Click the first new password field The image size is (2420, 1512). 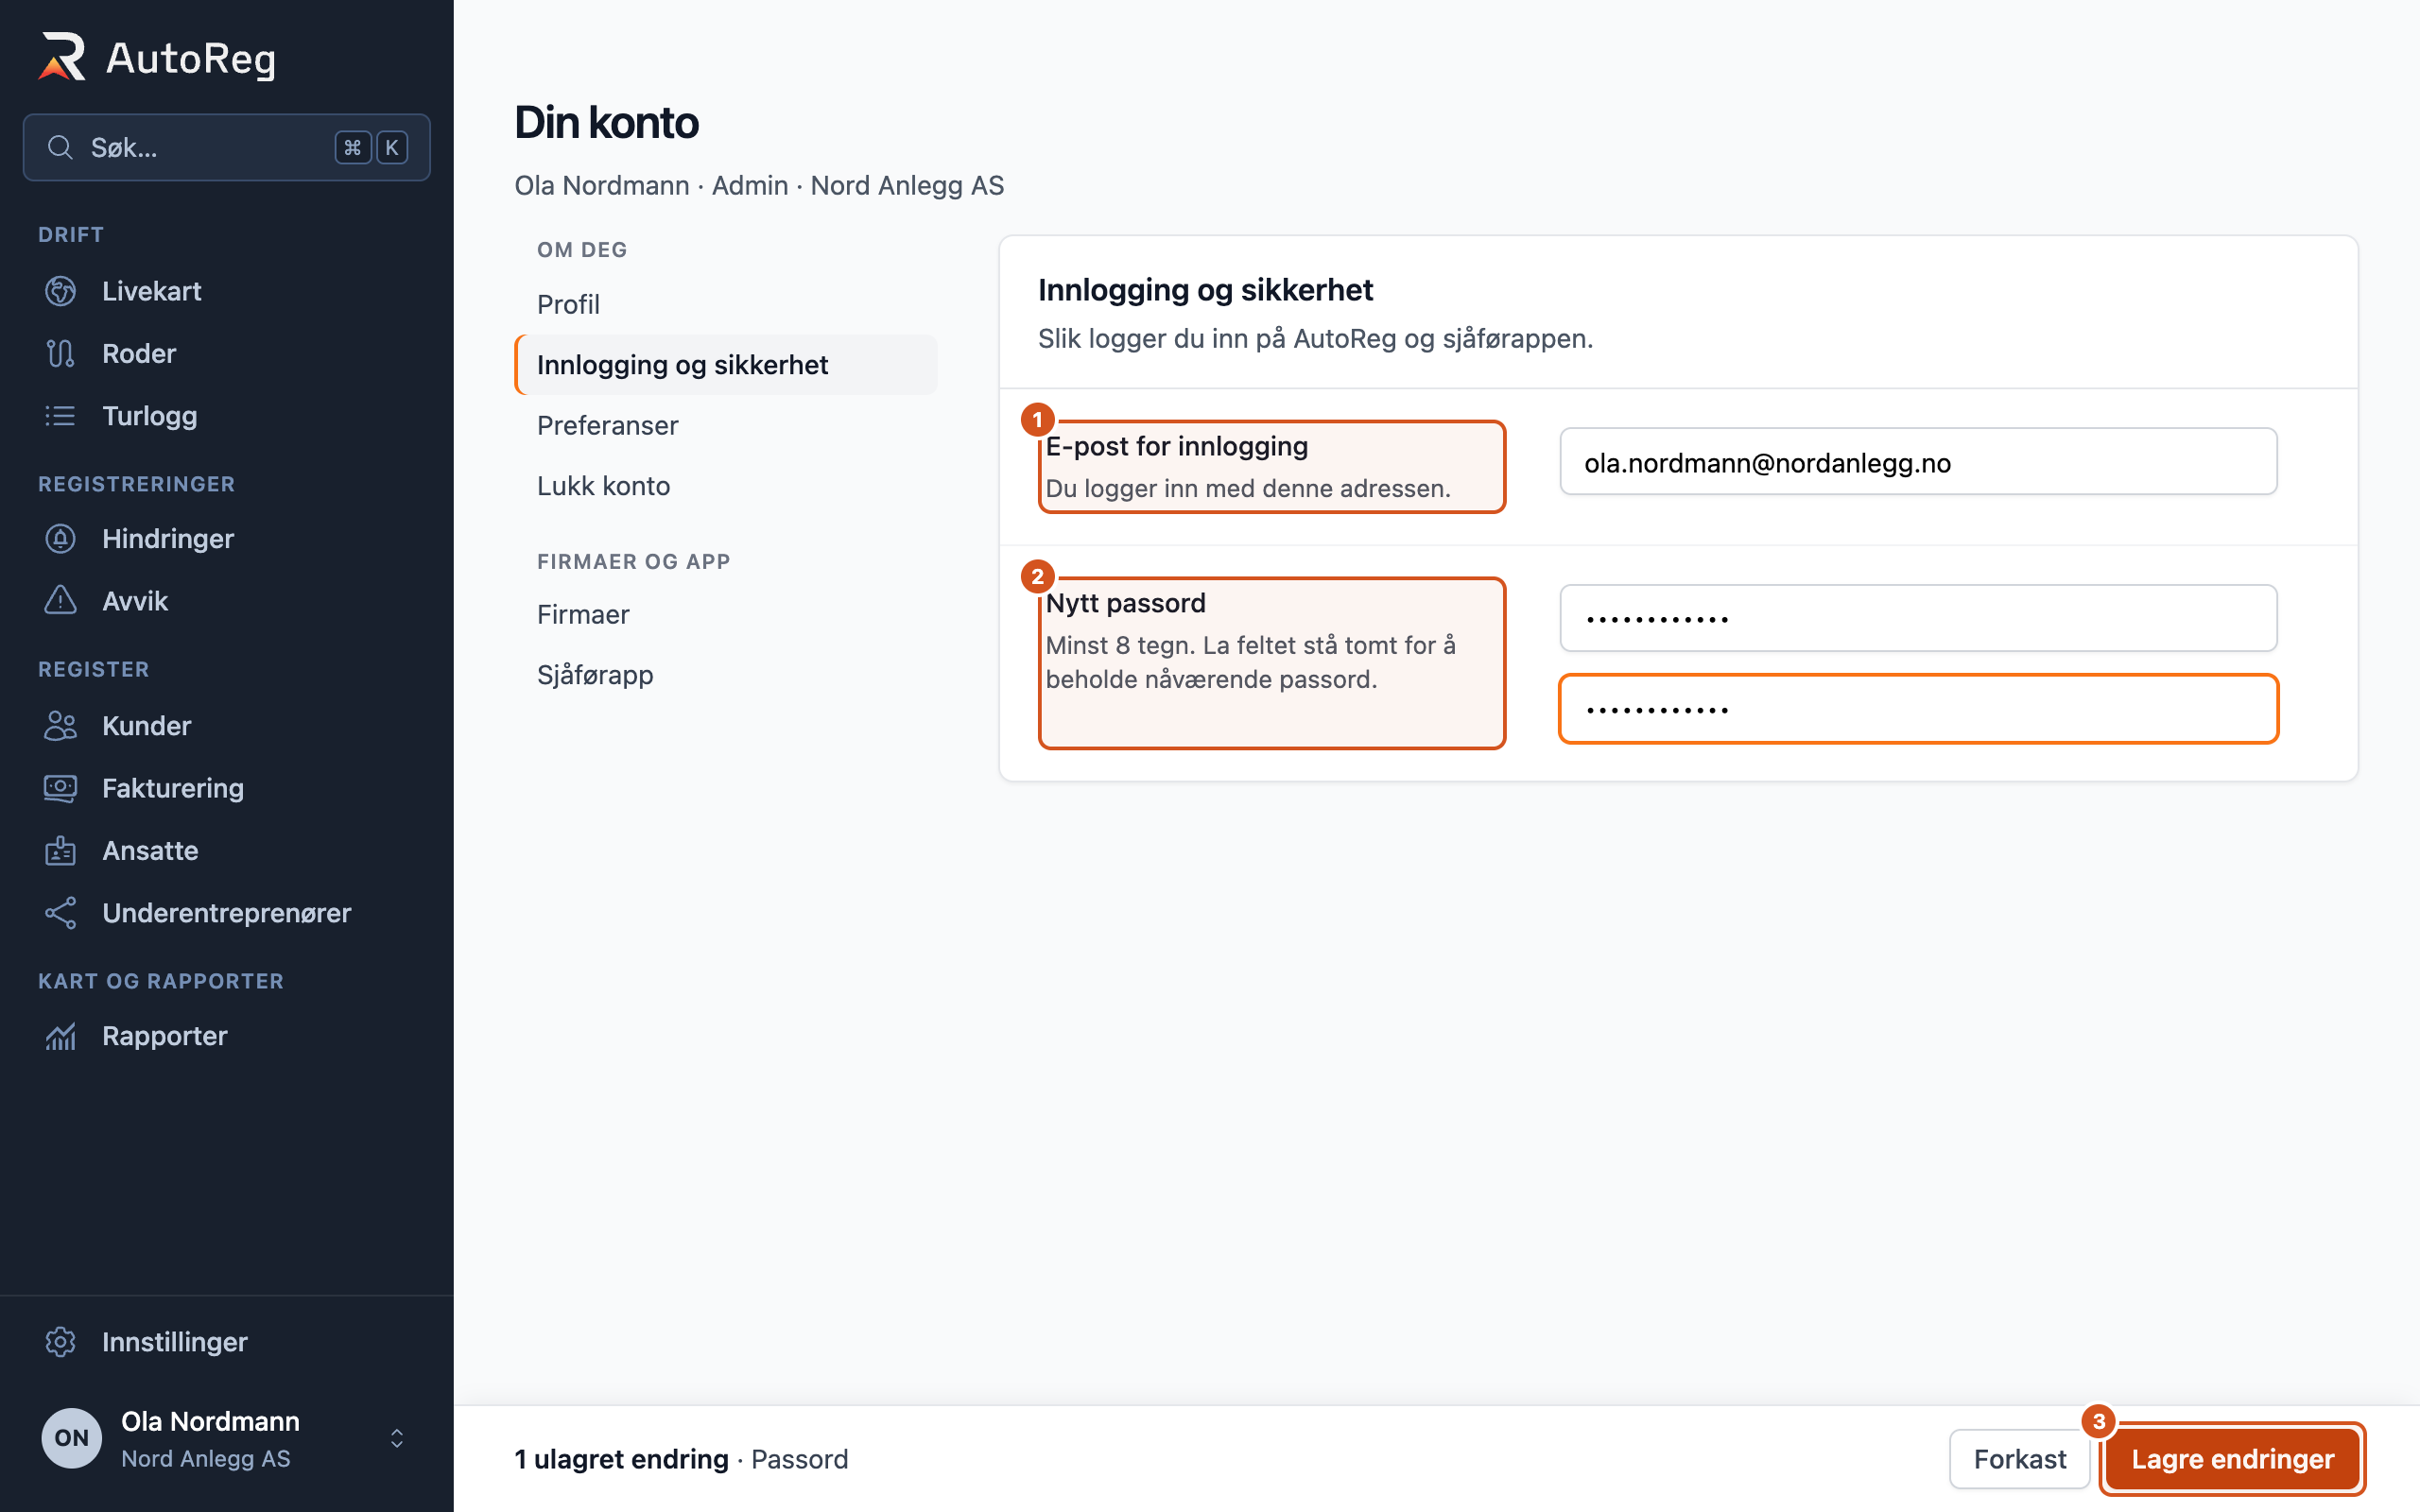tap(1918, 618)
